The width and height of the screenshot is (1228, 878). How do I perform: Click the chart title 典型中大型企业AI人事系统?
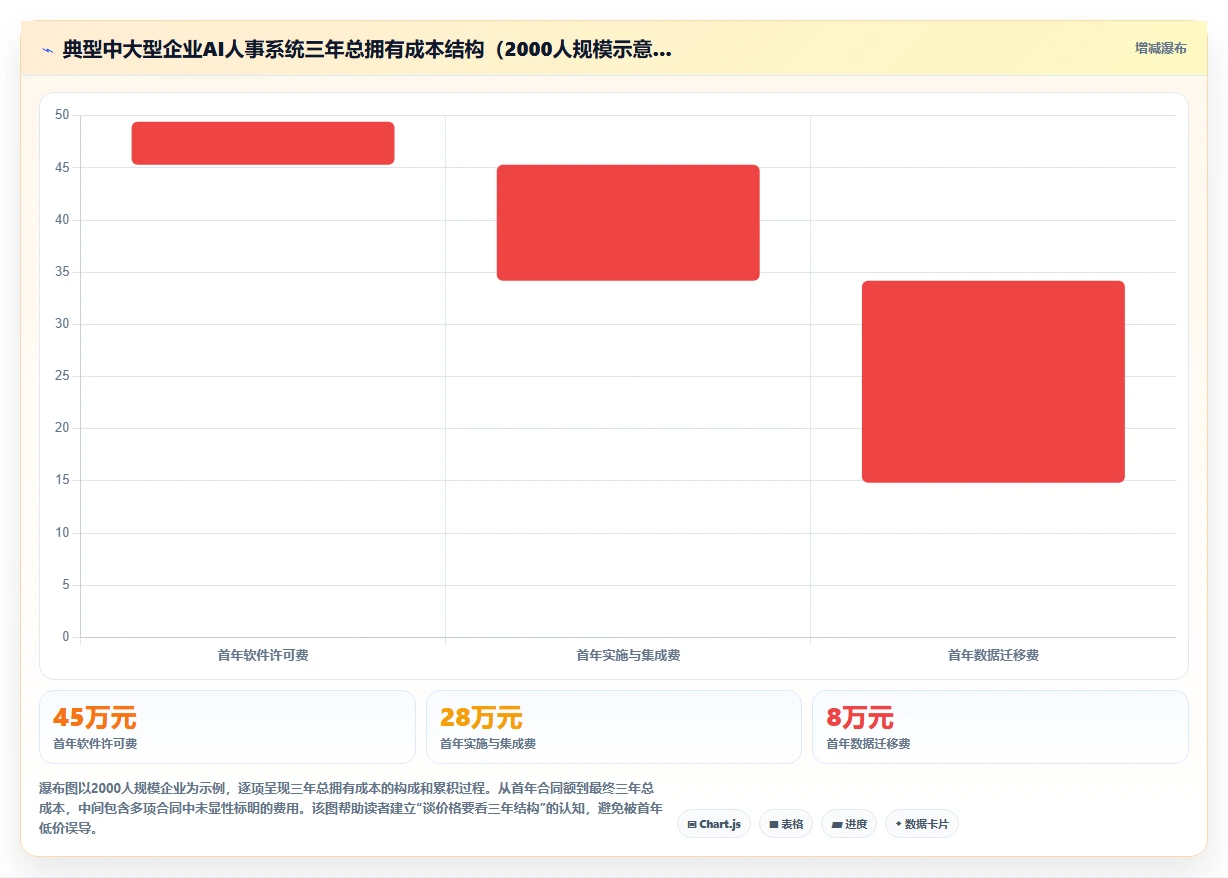[367, 50]
